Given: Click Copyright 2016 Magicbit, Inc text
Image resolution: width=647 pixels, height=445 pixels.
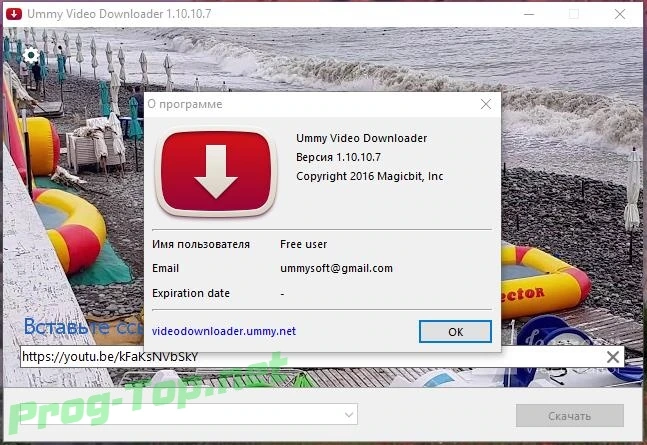Looking at the screenshot, I should pos(369,176).
